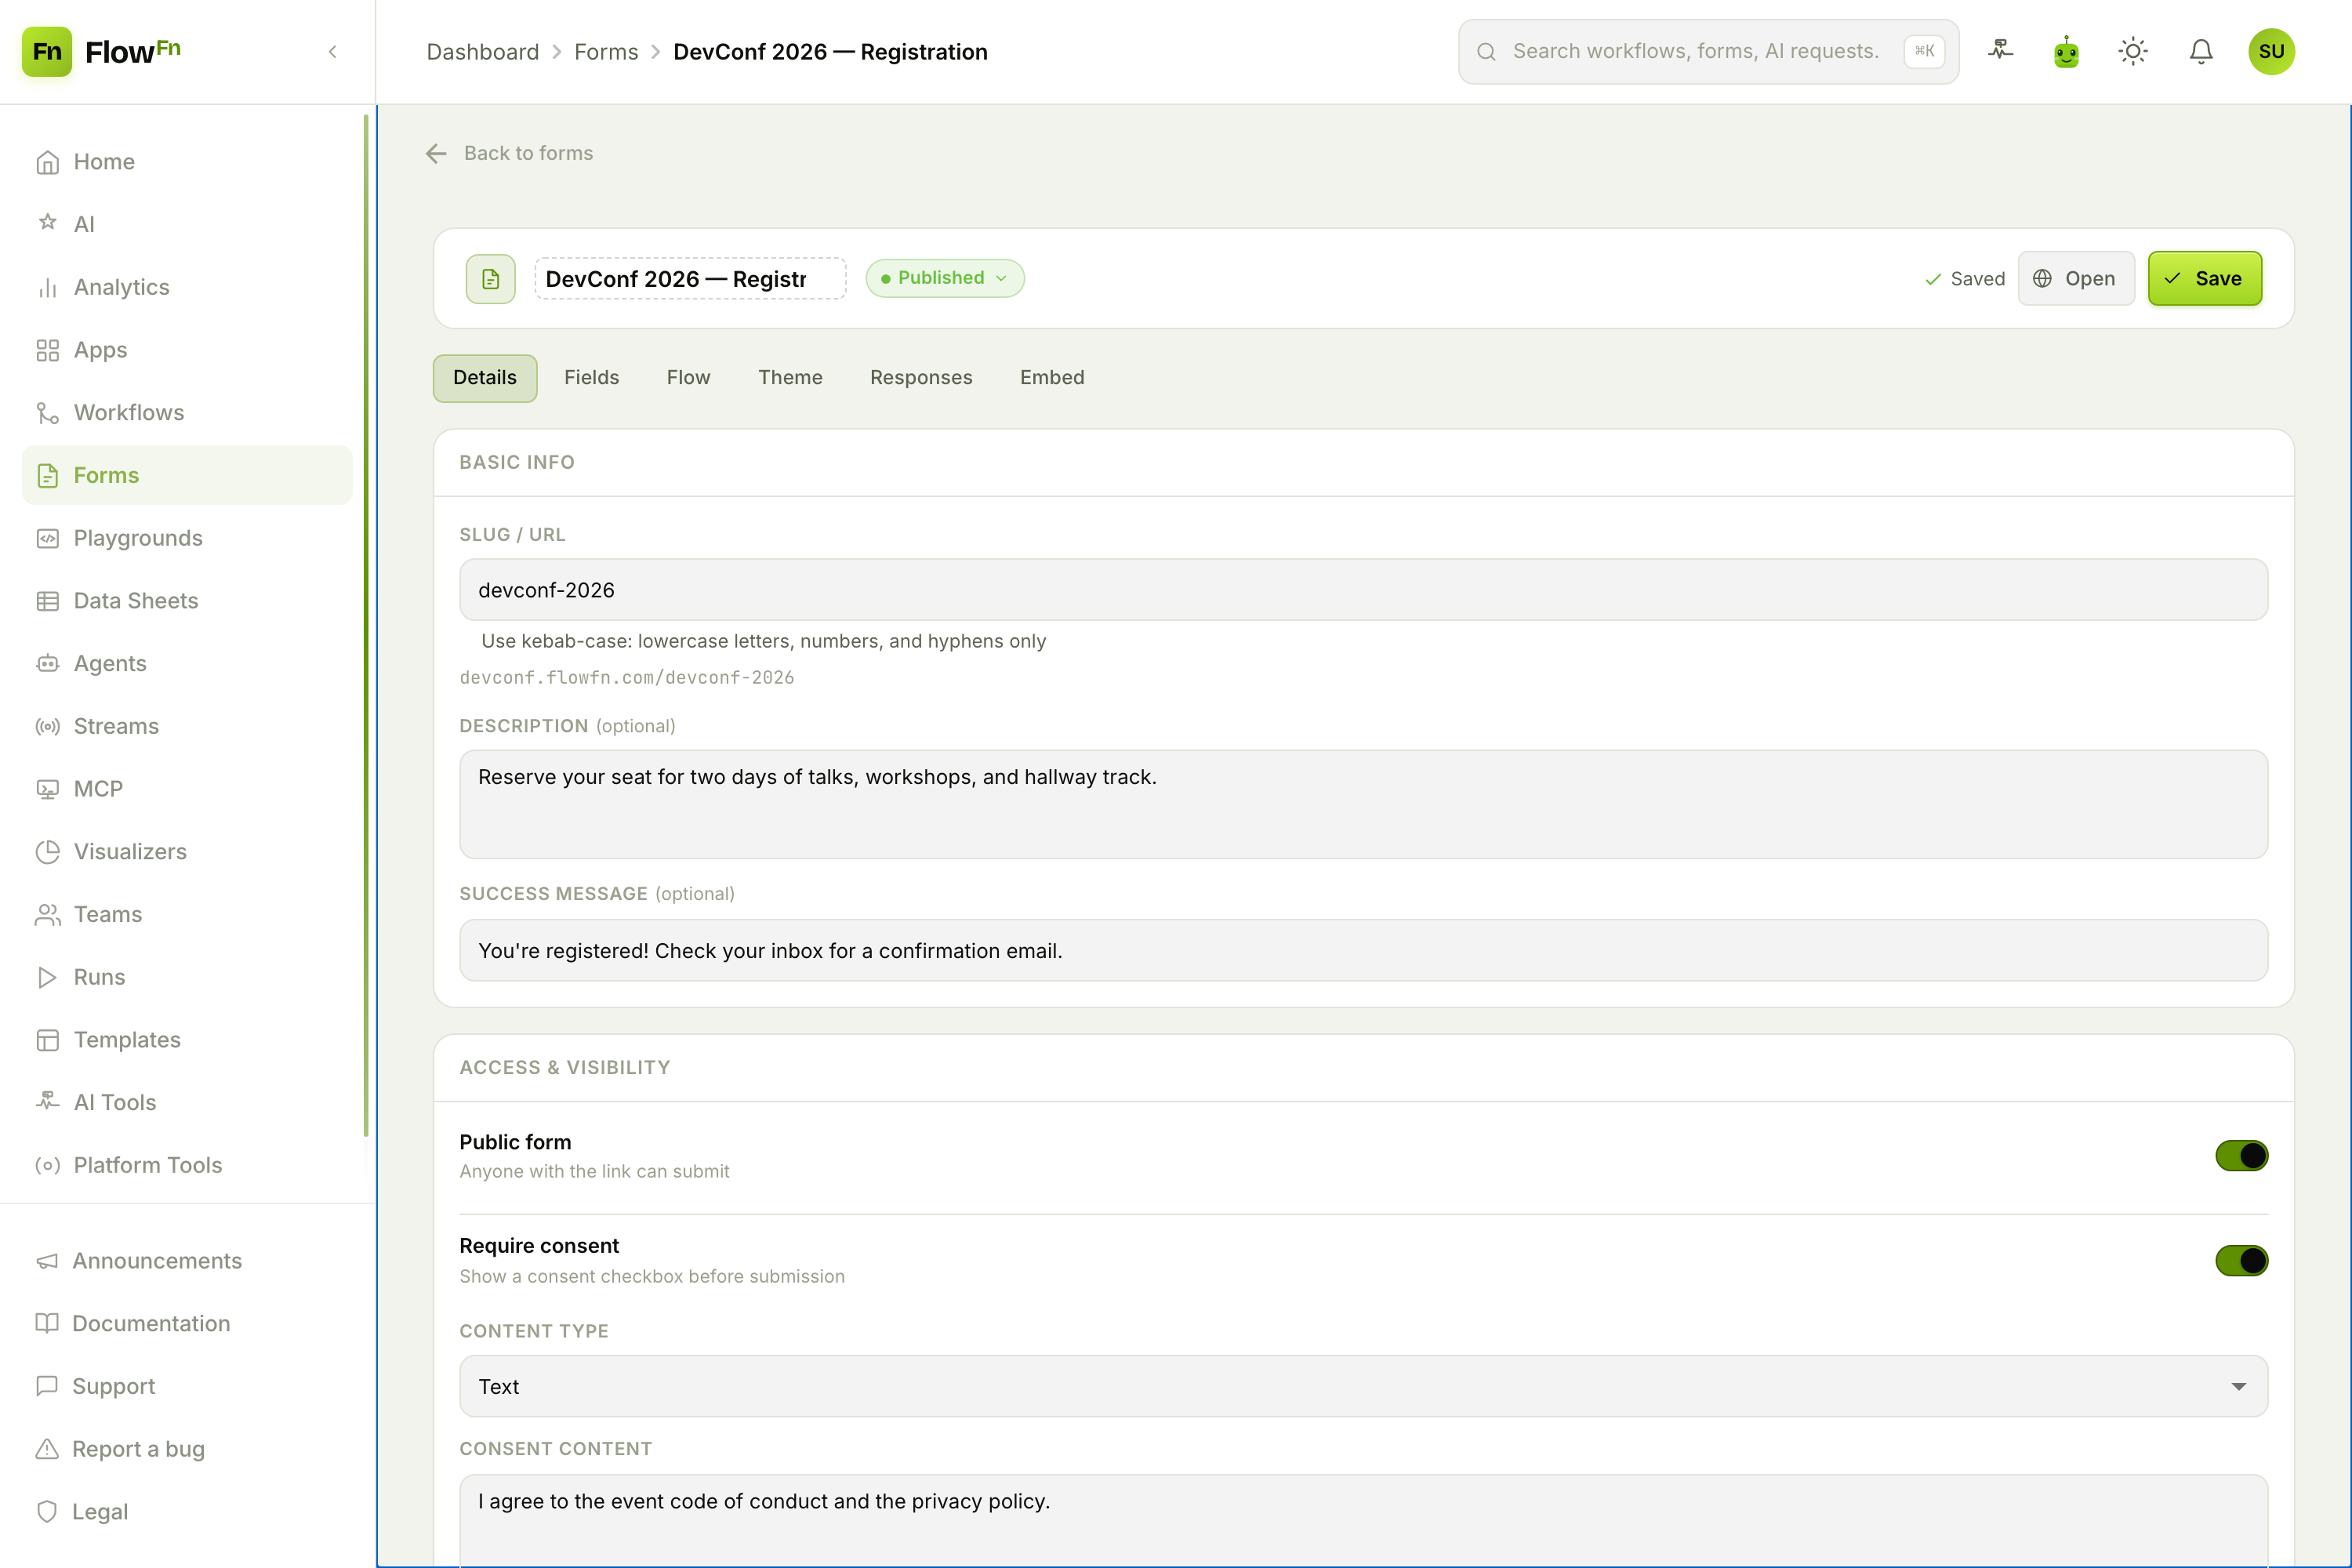Open Workflows in the sidebar
The image size is (2352, 1568).
[187, 412]
